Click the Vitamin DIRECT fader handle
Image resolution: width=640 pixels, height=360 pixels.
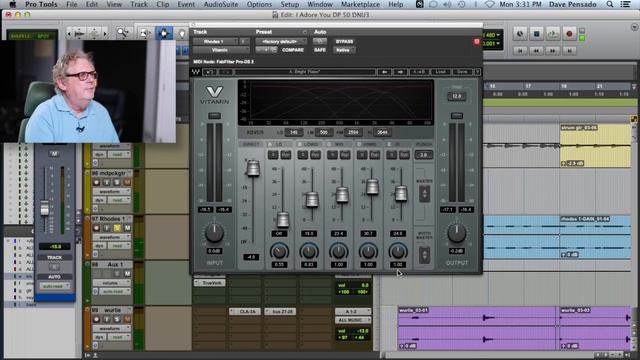click(x=253, y=168)
